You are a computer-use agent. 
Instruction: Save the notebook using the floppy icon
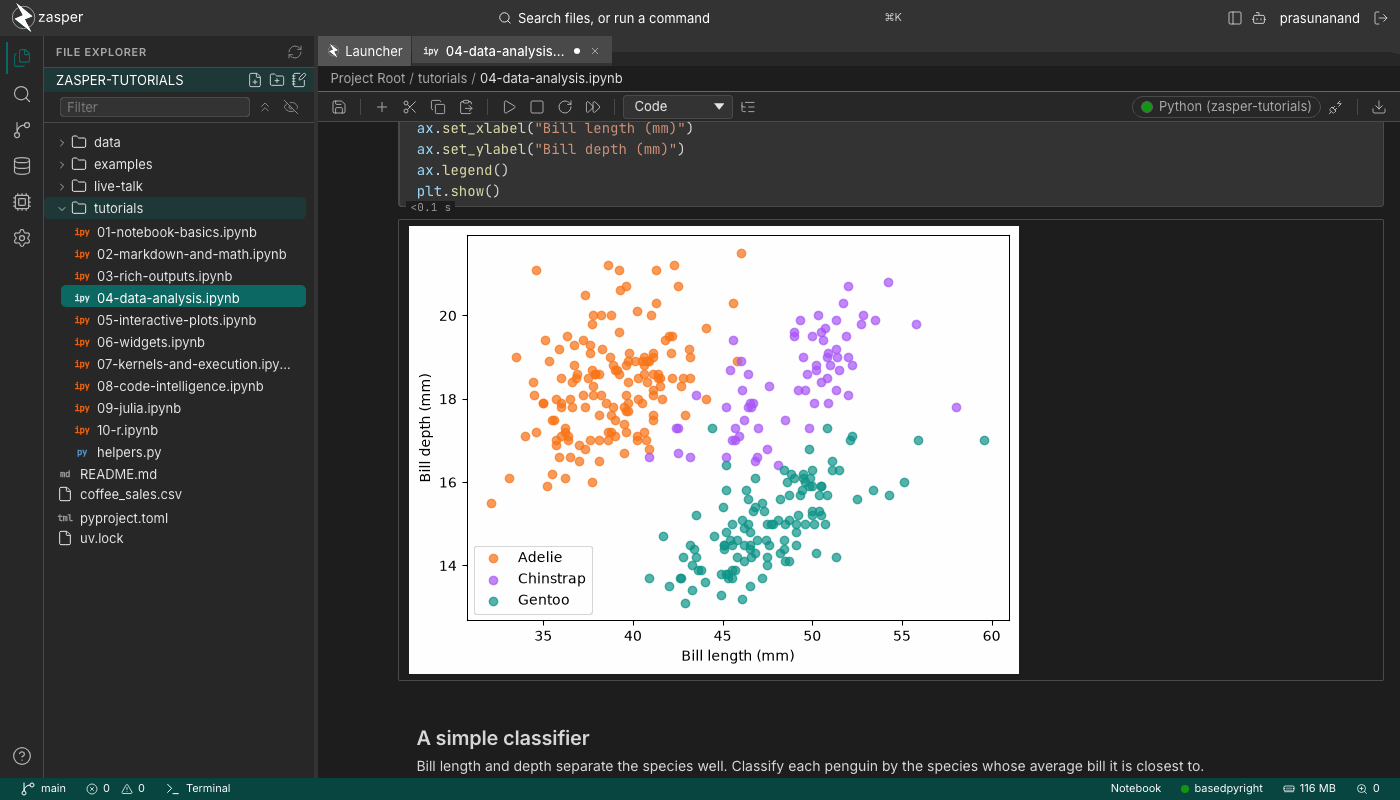(x=339, y=107)
